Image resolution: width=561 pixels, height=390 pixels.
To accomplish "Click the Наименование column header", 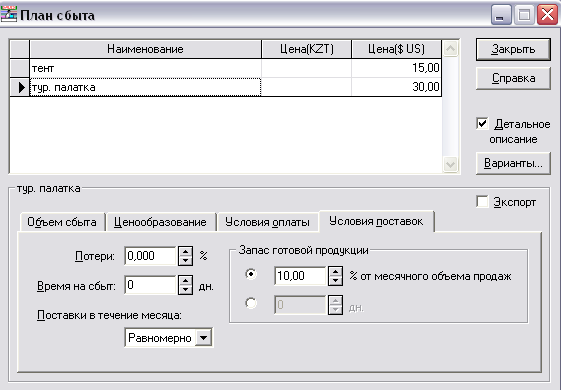I will (145, 49).
